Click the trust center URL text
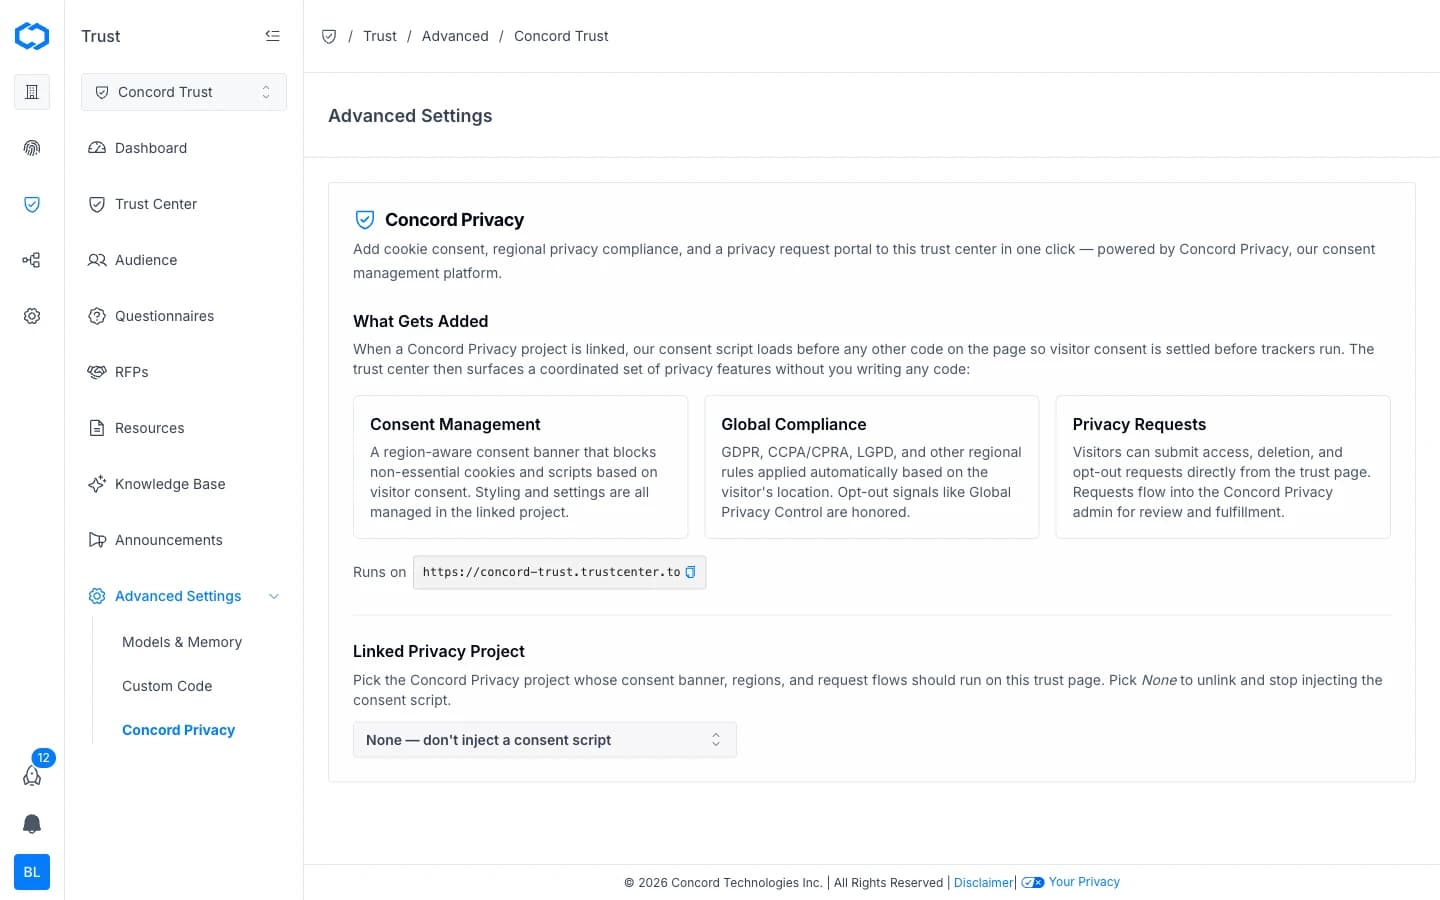1440x900 pixels. 551,572
